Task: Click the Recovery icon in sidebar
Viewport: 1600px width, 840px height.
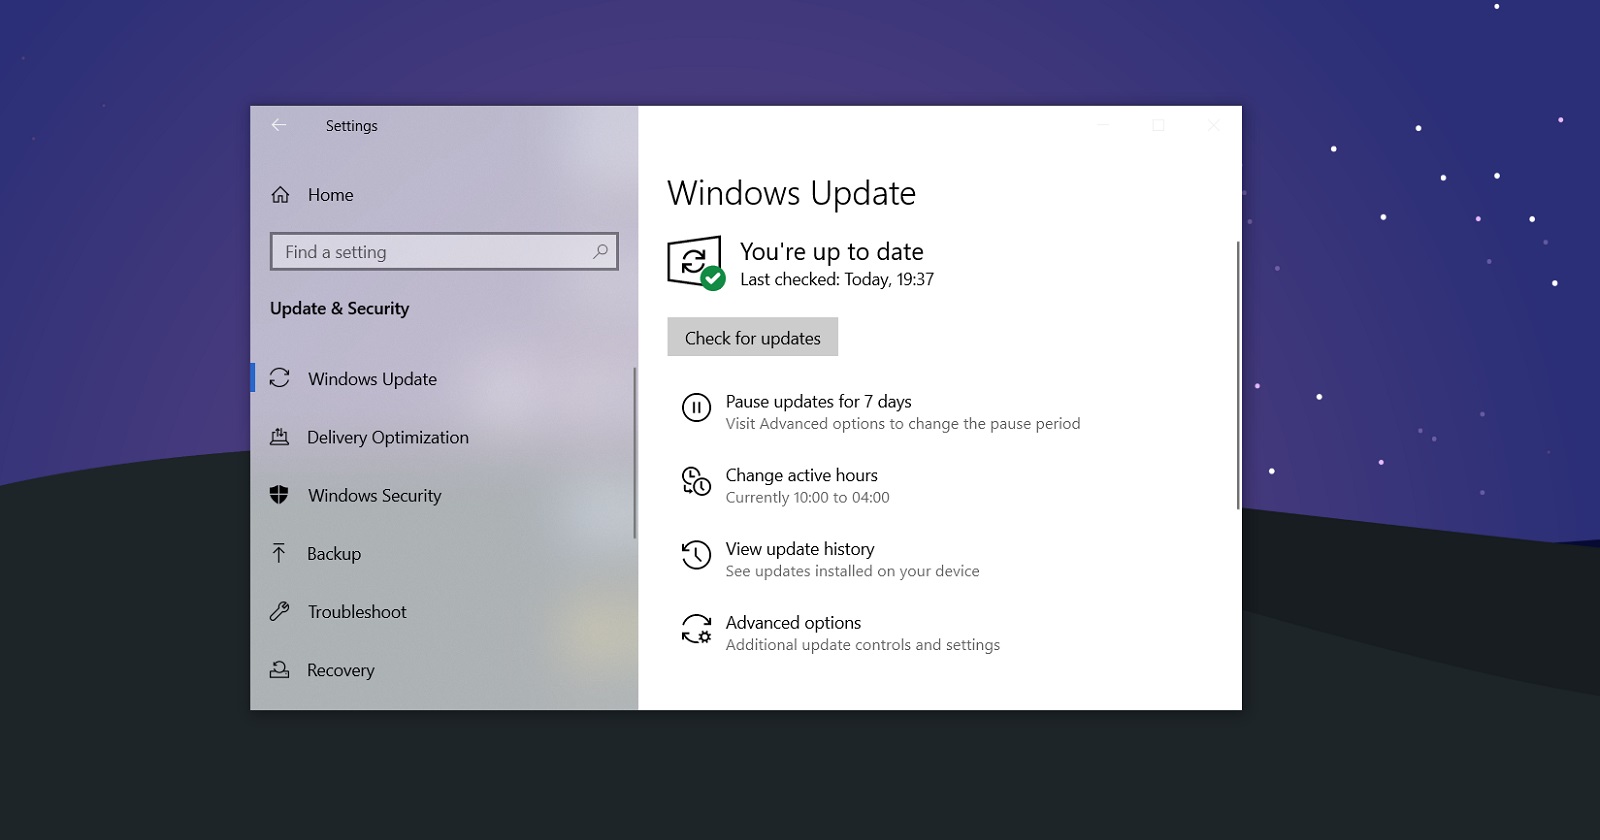Action: tap(280, 670)
